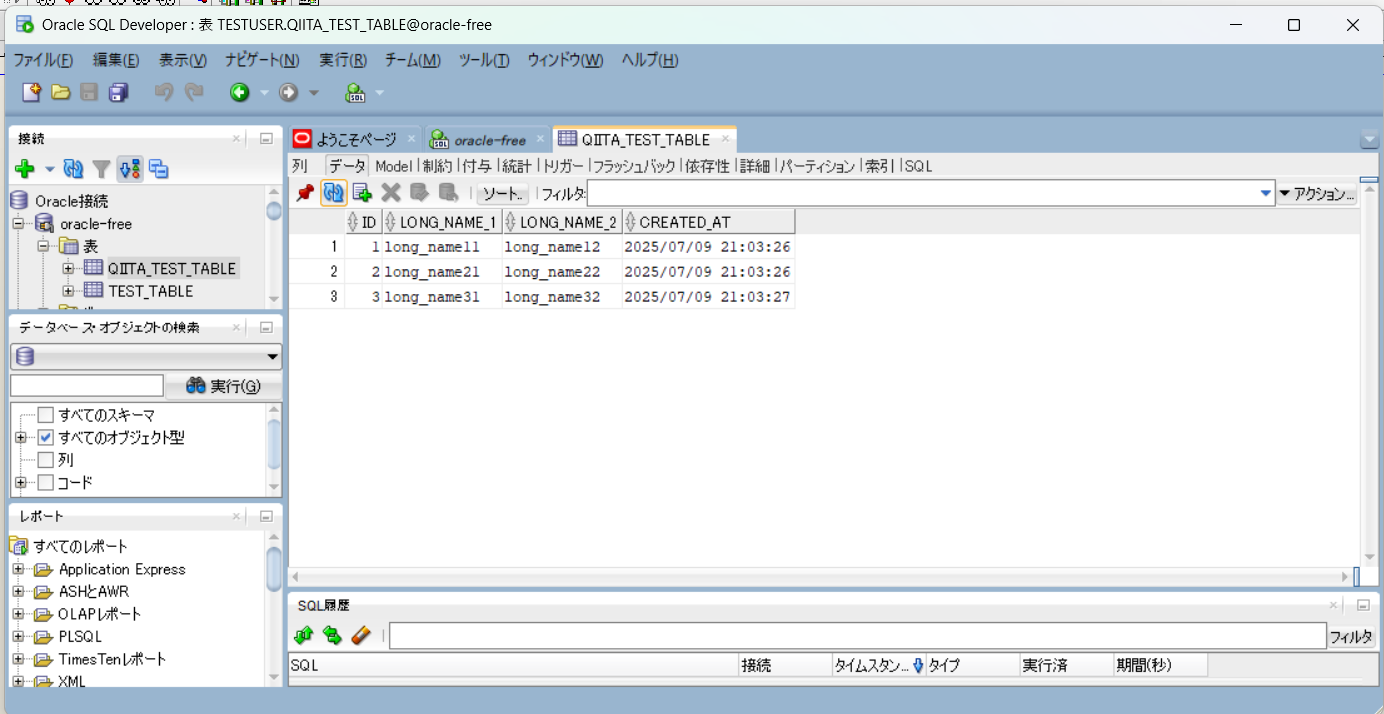Check the すべてのスキーマ checkbox

pyautogui.click(x=44, y=414)
